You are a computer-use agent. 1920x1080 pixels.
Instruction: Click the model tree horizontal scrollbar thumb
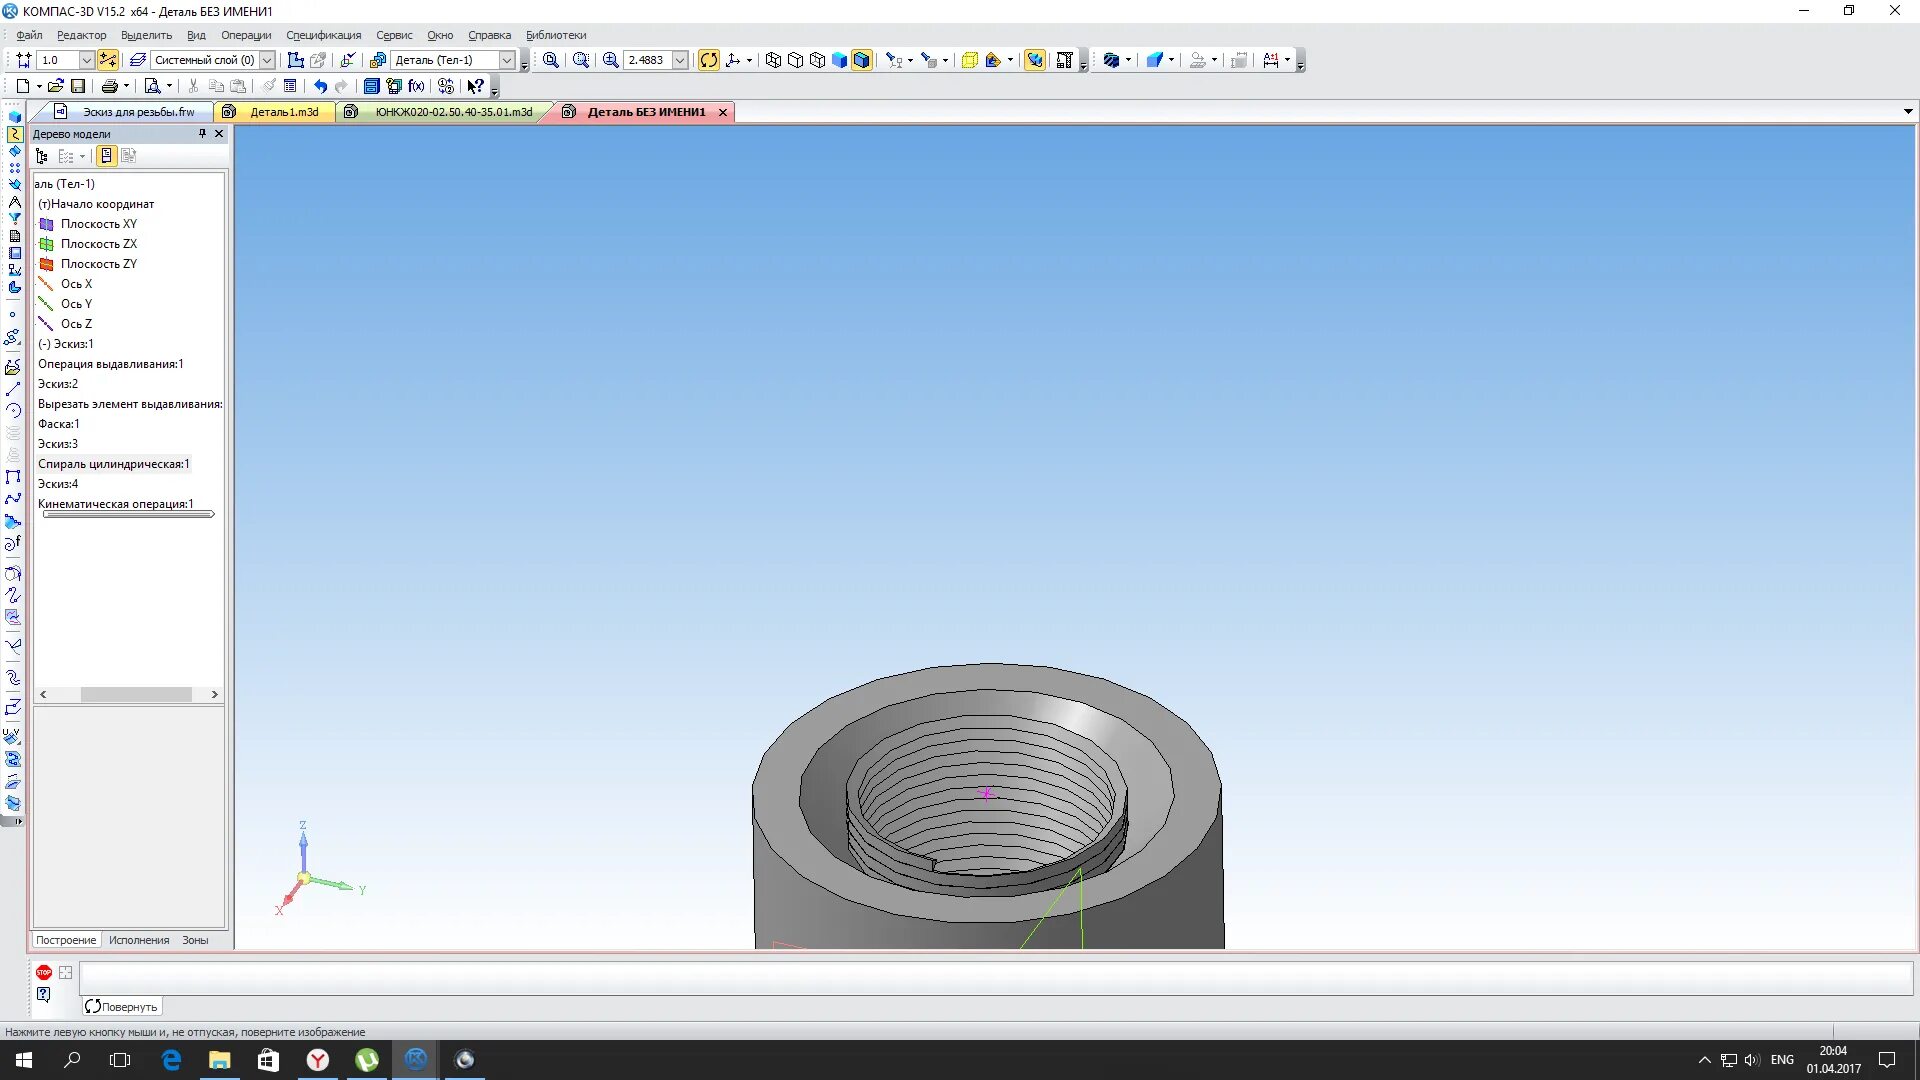coord(136,694)
